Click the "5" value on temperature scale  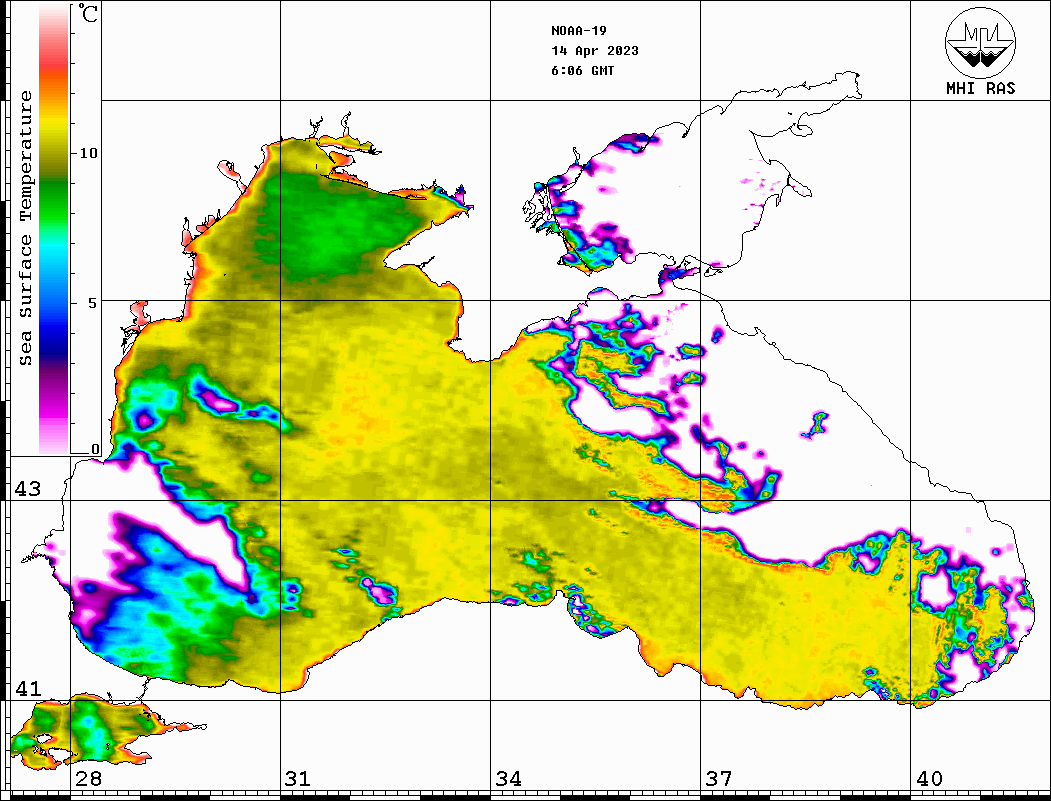click(93, 303)
